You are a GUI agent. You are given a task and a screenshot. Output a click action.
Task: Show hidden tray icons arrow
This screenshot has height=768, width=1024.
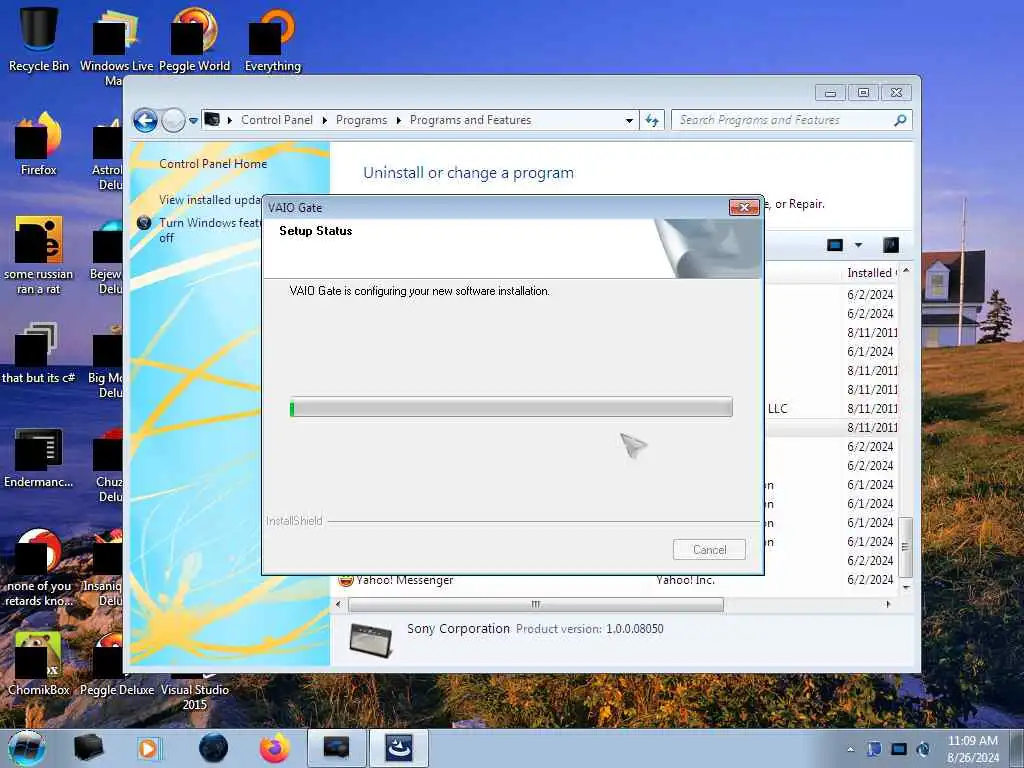pyautogui.click(x=850, y=750)
